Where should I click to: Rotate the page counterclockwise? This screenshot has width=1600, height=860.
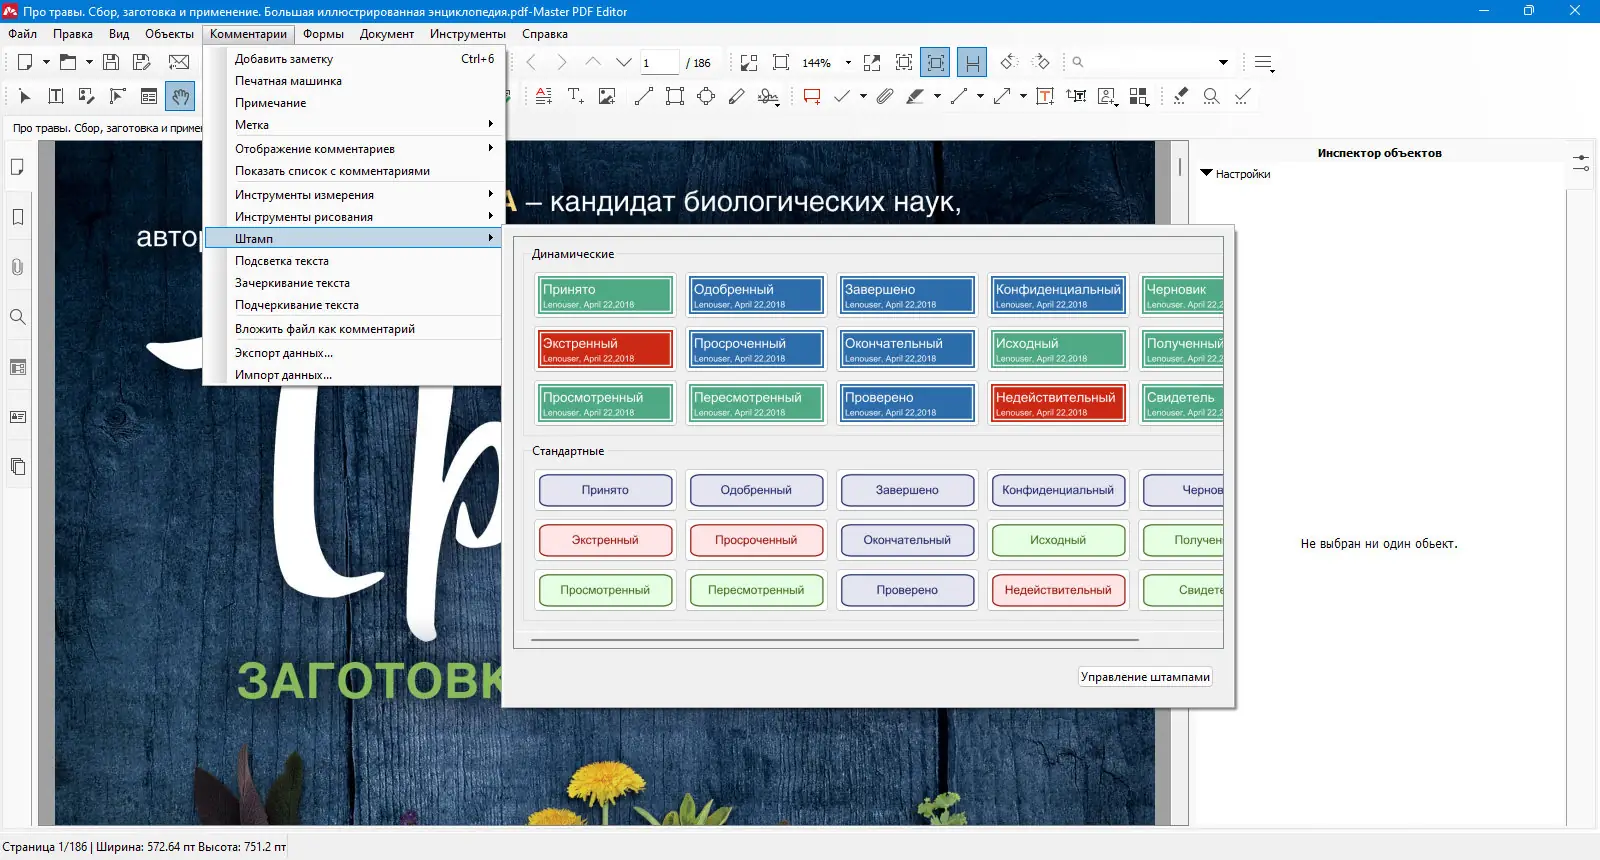point(1009,62)
